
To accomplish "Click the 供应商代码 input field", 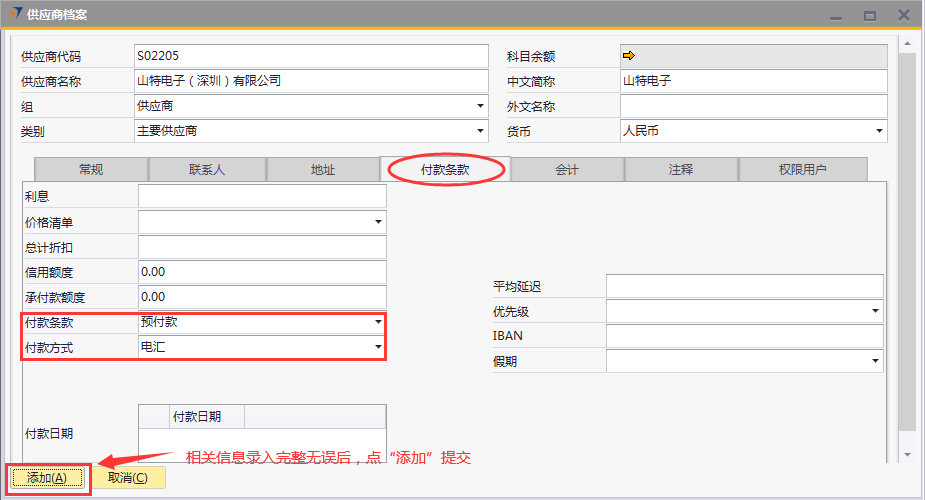I will (x=310, y=56).
